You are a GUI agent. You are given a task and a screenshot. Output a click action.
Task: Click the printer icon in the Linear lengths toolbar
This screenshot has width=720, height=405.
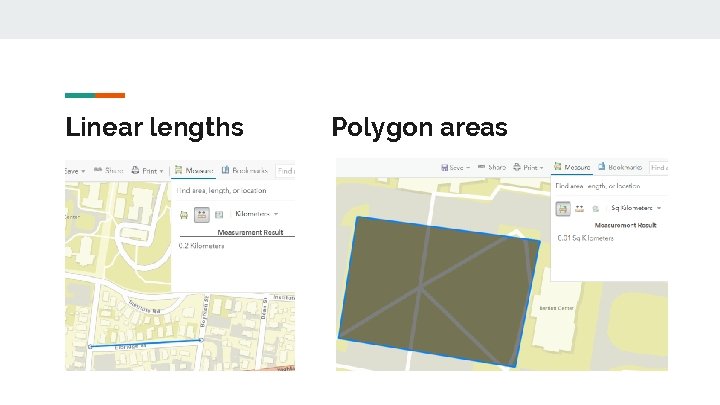click(x=135, y=170)
